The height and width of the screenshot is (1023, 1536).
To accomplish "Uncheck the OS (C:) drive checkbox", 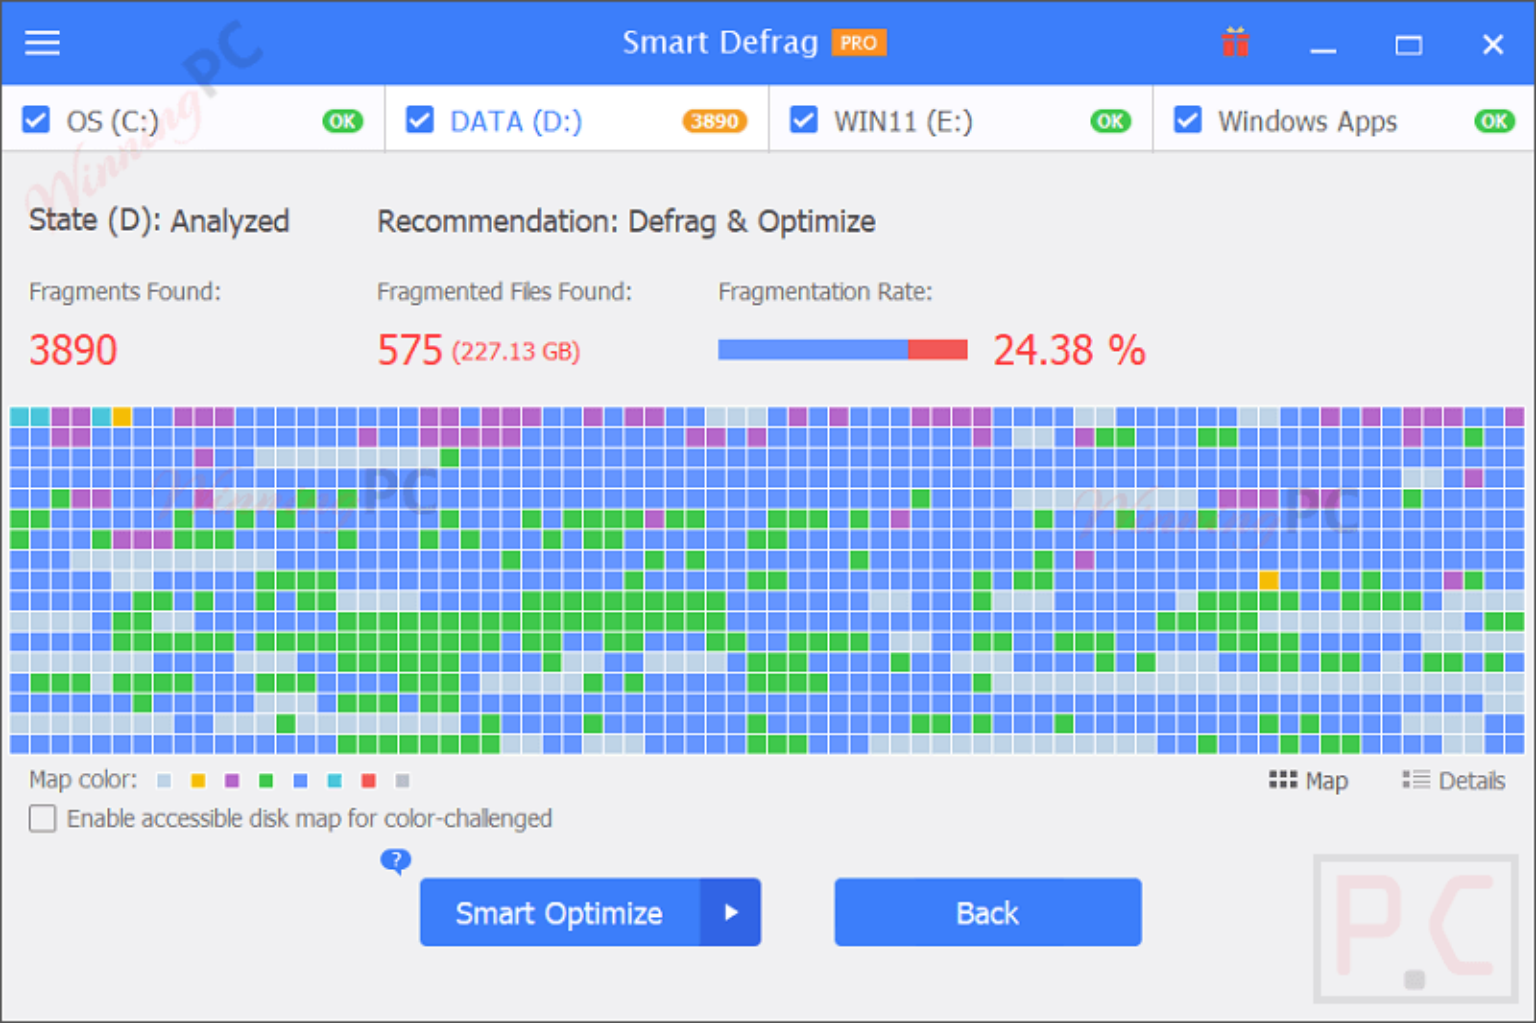I will pos(36,119).
